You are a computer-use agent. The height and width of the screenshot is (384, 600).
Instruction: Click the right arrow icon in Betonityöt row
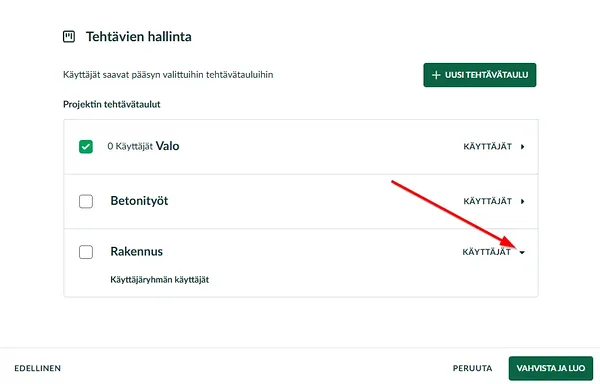pos(522,201)
